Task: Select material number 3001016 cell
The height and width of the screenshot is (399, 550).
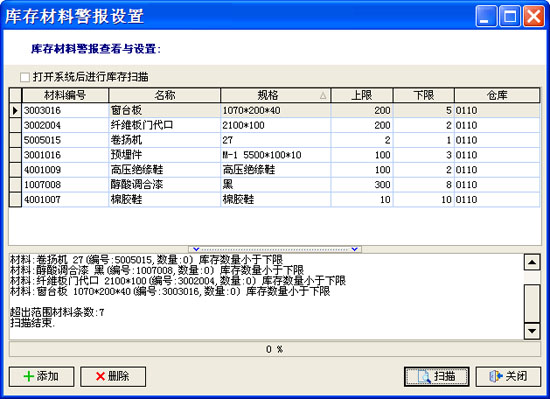Action: pos(65,155)
